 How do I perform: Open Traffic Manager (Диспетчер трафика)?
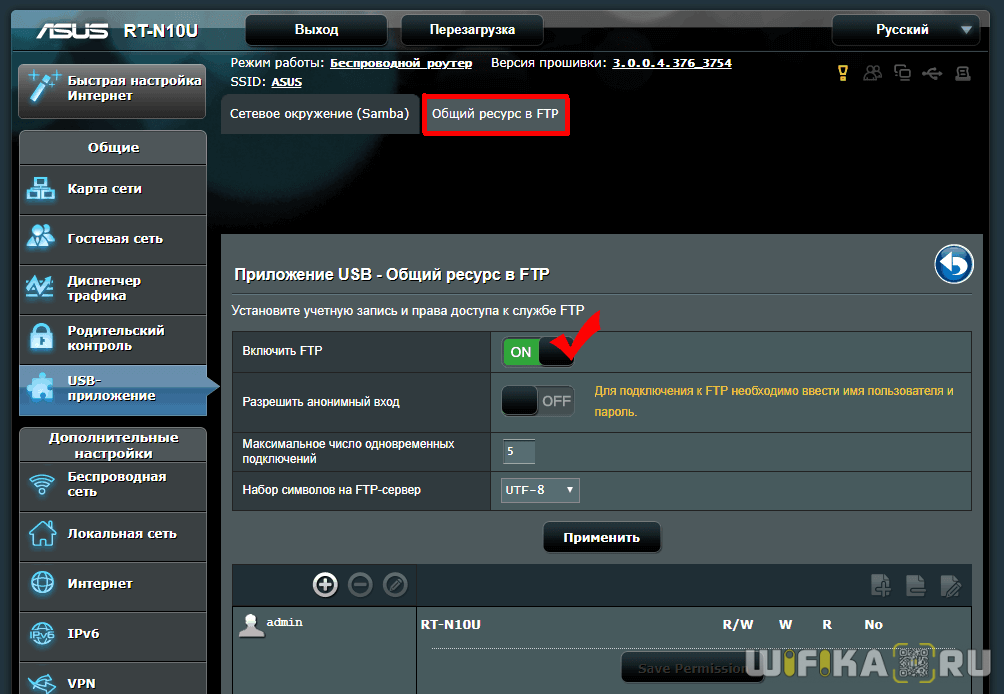pyautogui.click(x=113, y=288)
